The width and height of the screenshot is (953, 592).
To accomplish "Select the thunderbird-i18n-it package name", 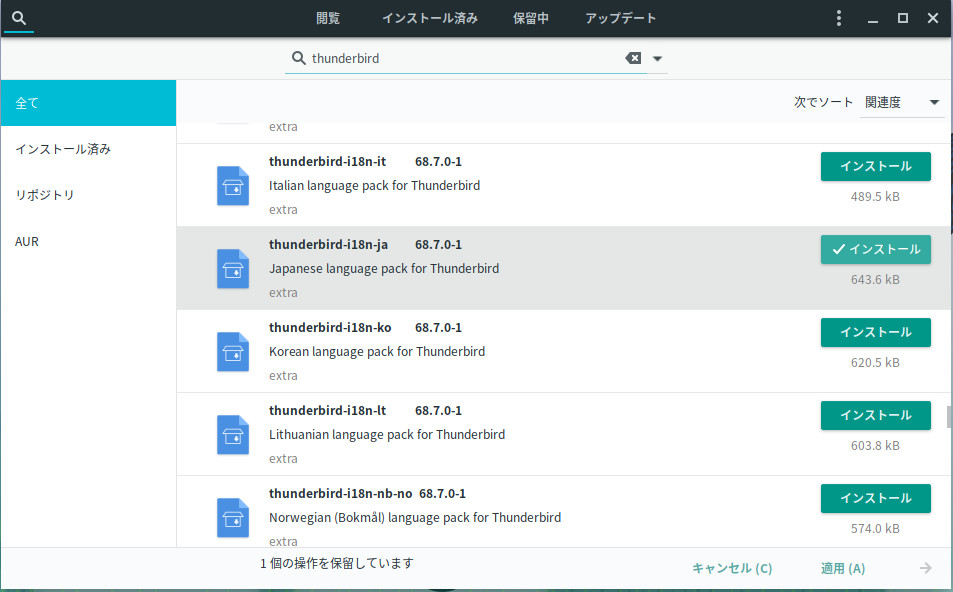I will (328, 162).
